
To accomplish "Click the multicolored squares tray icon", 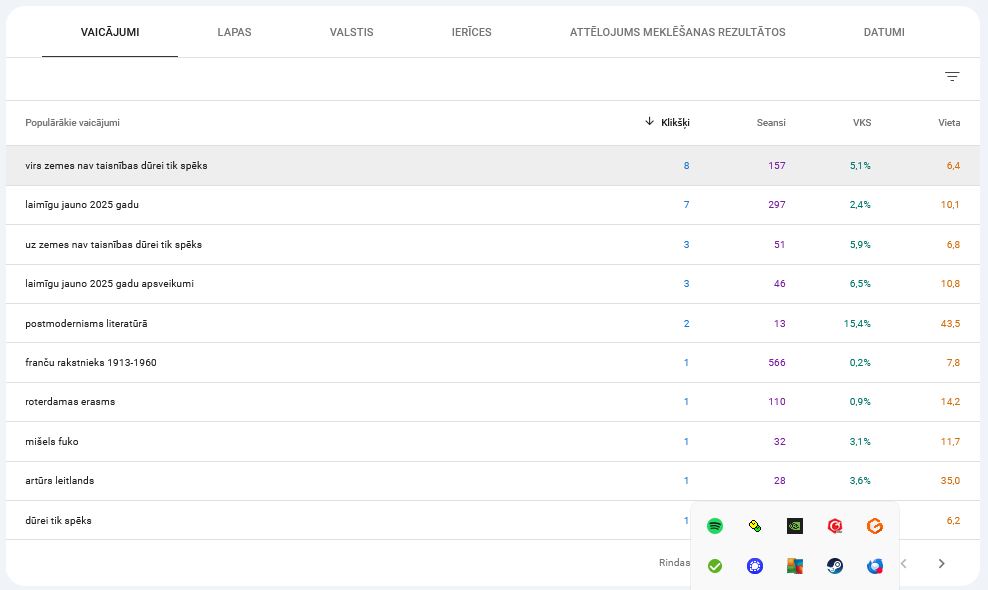I will (795, 566).
